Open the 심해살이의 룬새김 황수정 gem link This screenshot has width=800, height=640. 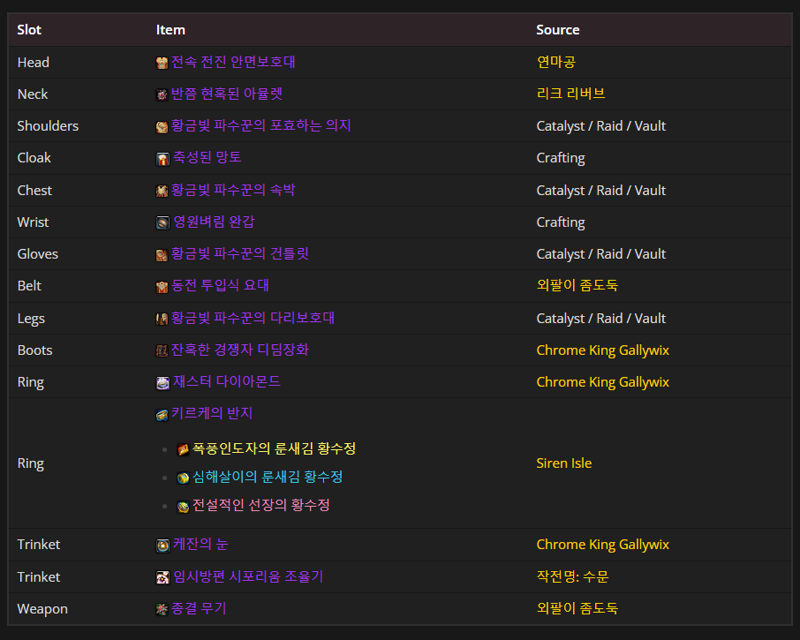[267, 477]
